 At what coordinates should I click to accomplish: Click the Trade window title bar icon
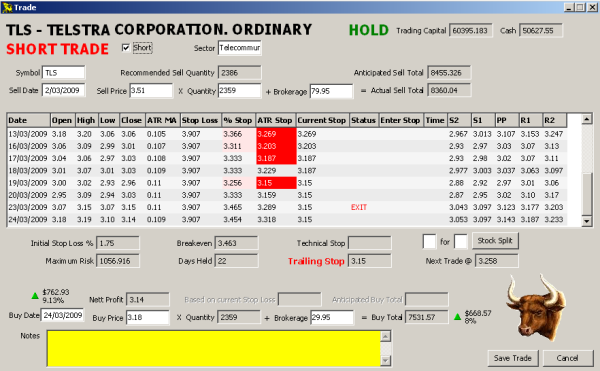coord(7,7)
